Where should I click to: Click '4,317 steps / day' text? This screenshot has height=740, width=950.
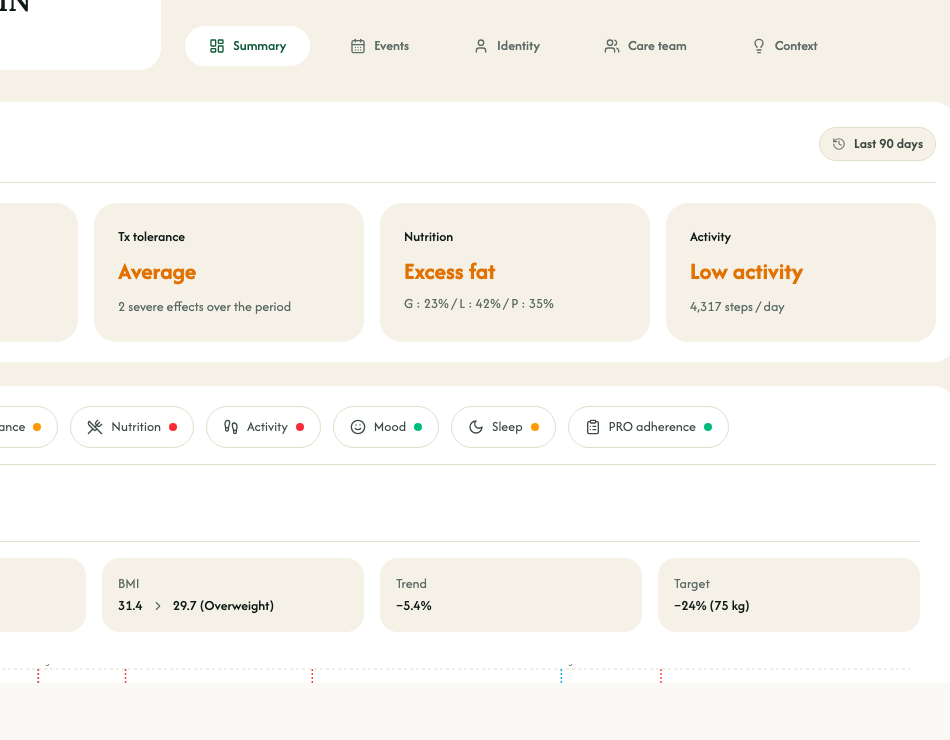tap(737, 307)
